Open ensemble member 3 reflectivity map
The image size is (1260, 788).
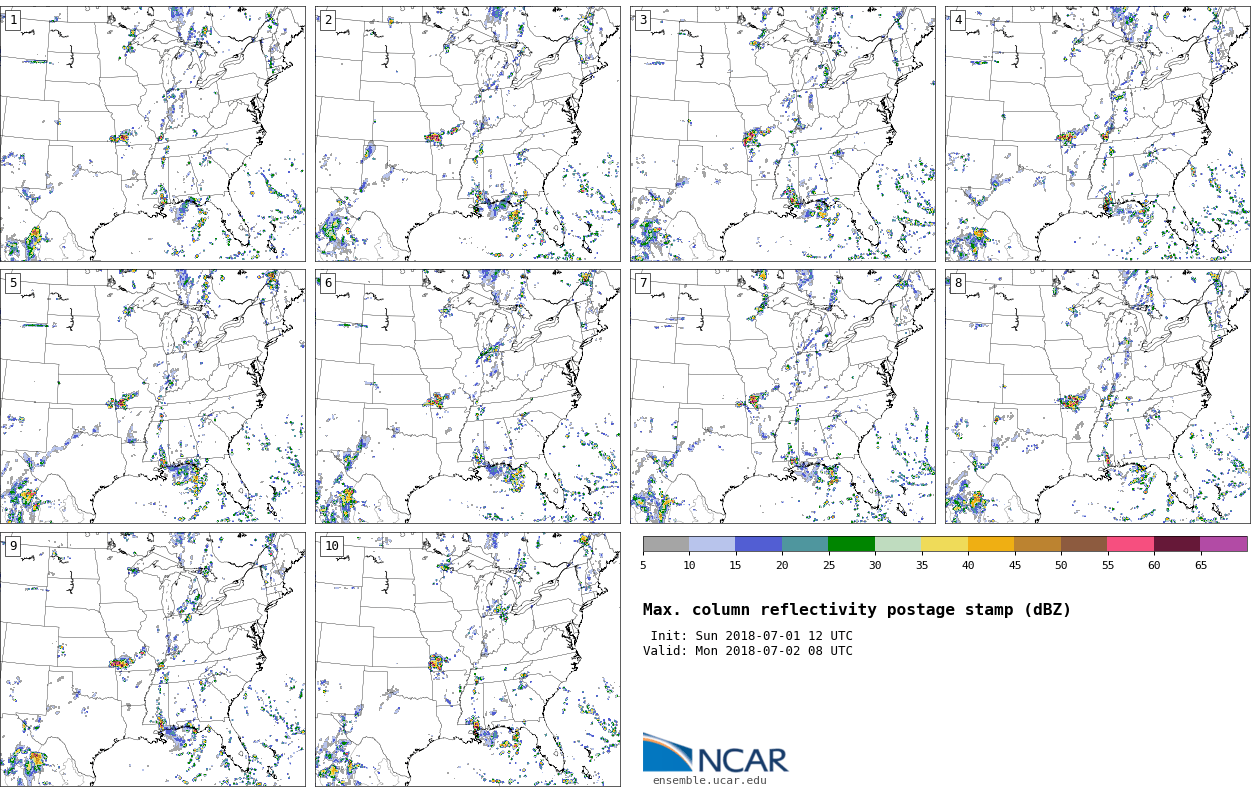click(782, 134)
